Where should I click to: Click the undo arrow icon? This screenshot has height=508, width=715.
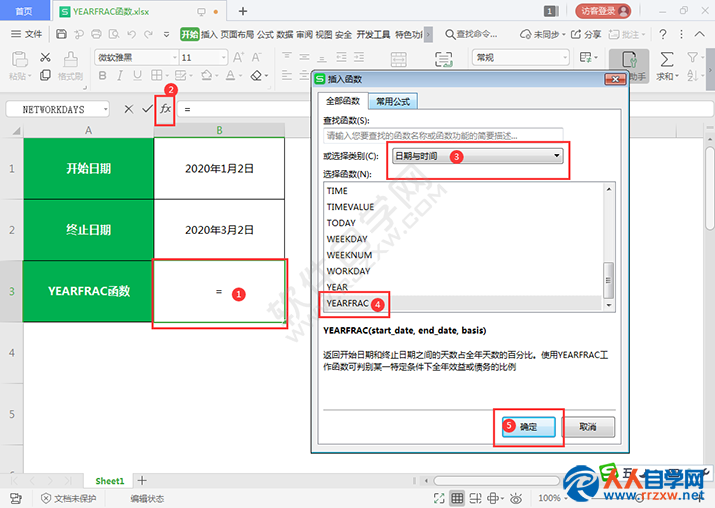(131, 34)
